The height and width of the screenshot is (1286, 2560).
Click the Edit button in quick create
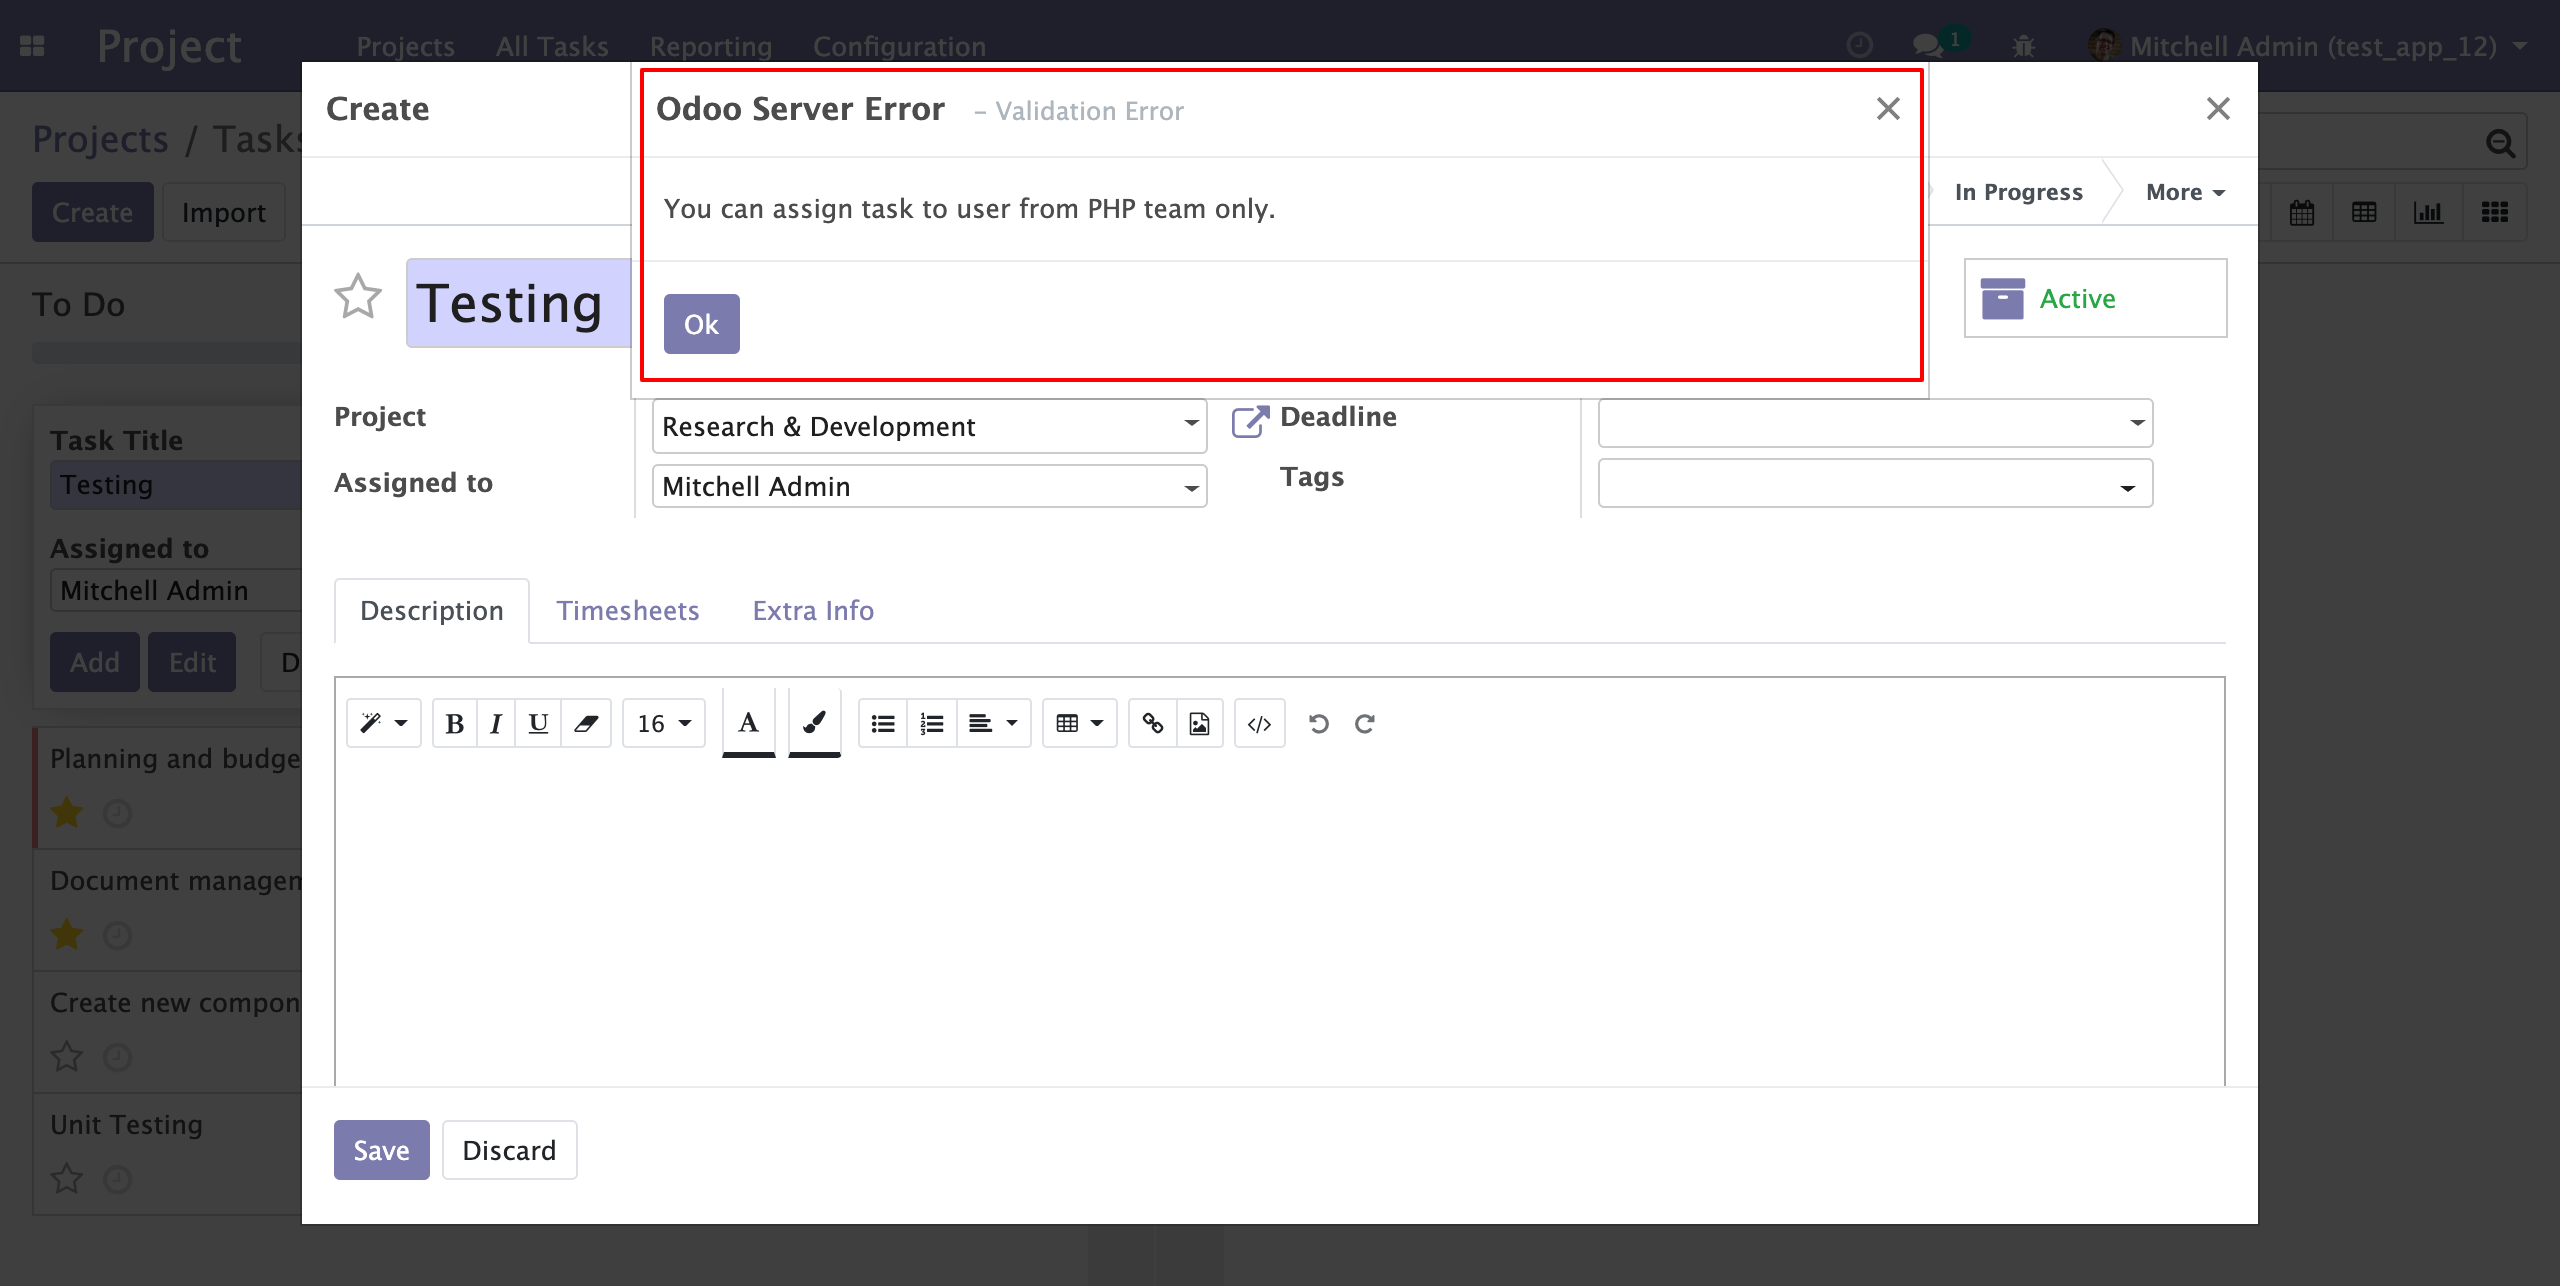point(192,662)
